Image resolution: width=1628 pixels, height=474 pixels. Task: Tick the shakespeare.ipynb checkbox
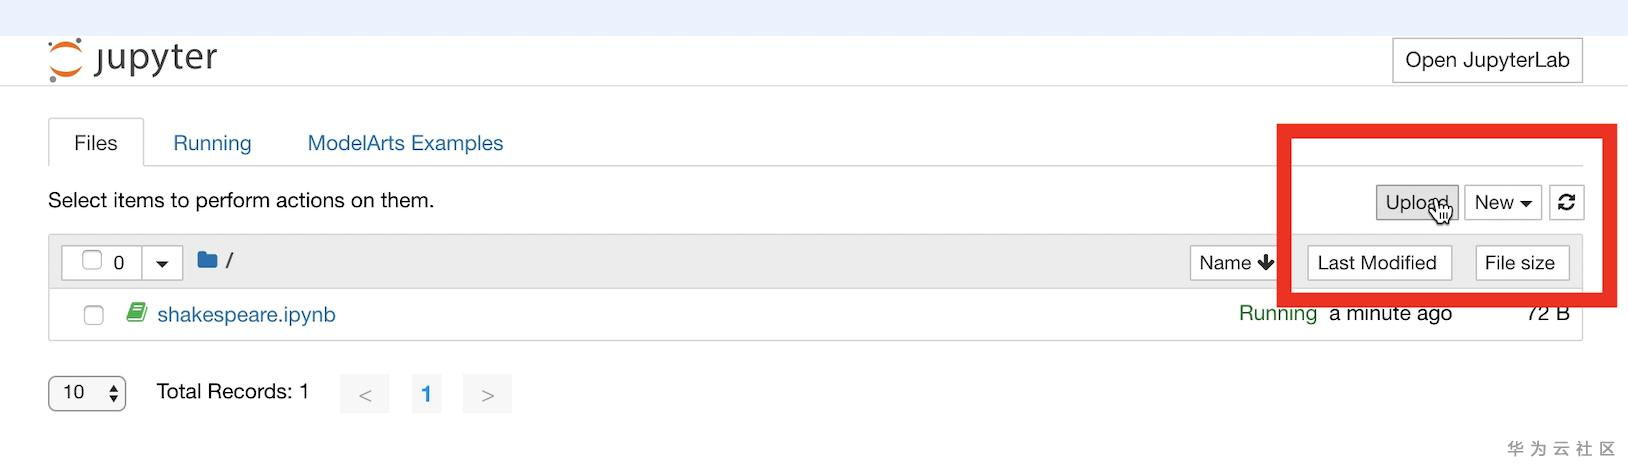[x=94, y=315]
